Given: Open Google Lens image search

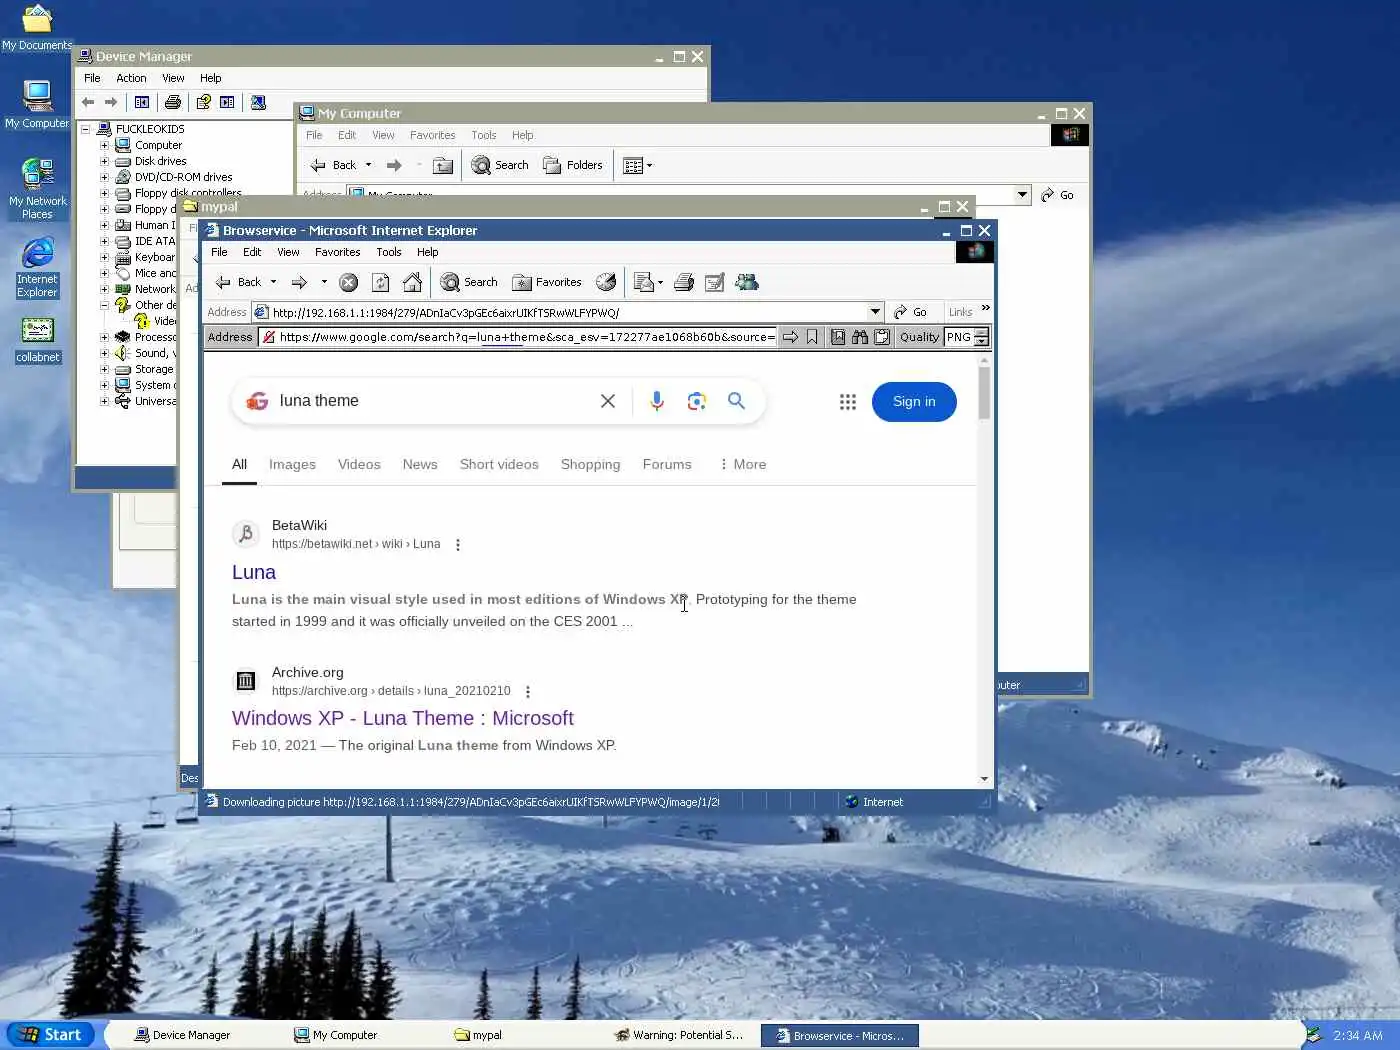Looking at the screenshot, I should (697, 401).
